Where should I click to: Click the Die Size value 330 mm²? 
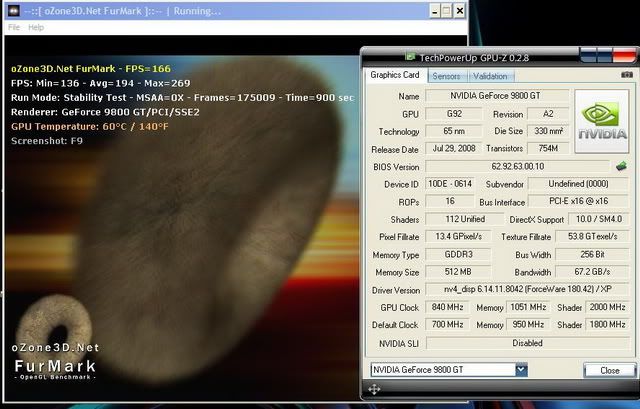click(x=548, y=131)
